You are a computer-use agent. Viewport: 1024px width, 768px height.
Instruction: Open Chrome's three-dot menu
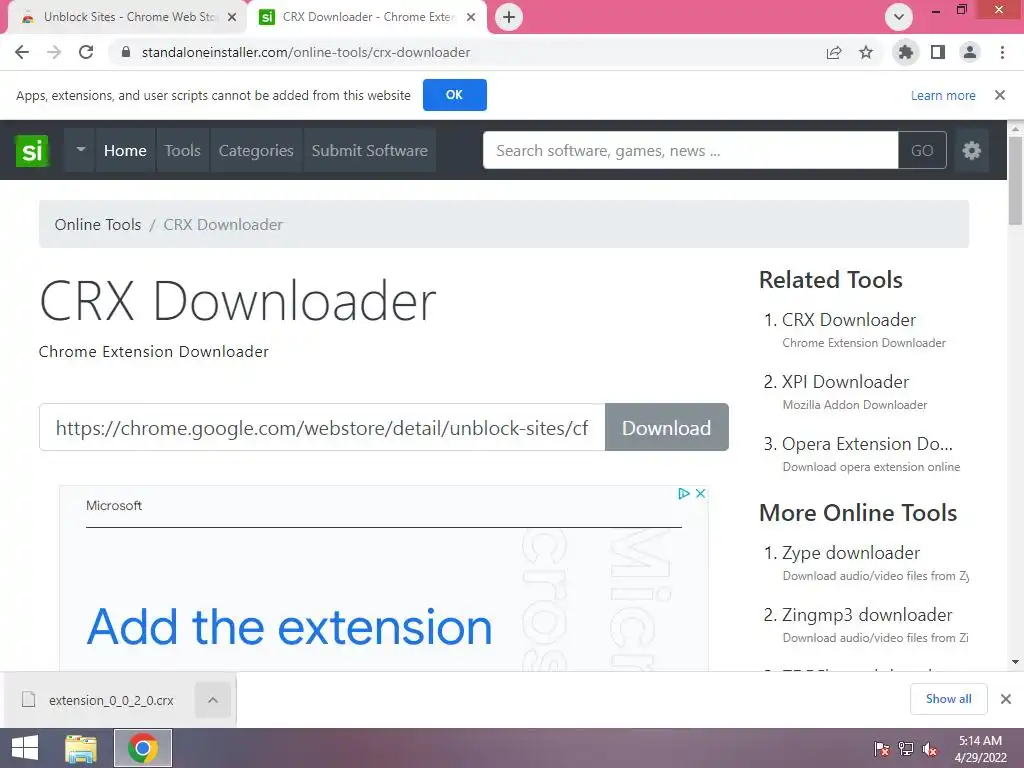pos(1002,52)
